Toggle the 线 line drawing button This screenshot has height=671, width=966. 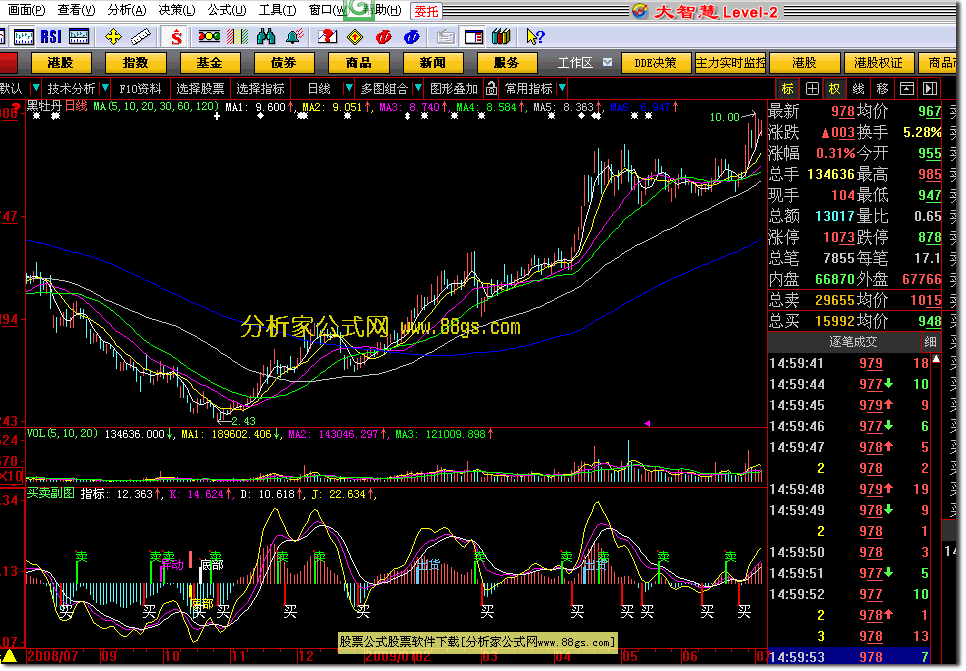click(x=858, y=89)
